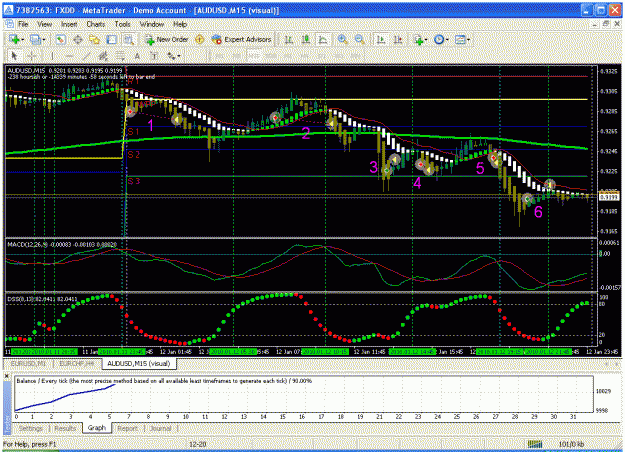The height and width of the screenshot is (452, 625).
Task: Switch to the EURUSD,M1 chart tab
Action: point(27,364)
